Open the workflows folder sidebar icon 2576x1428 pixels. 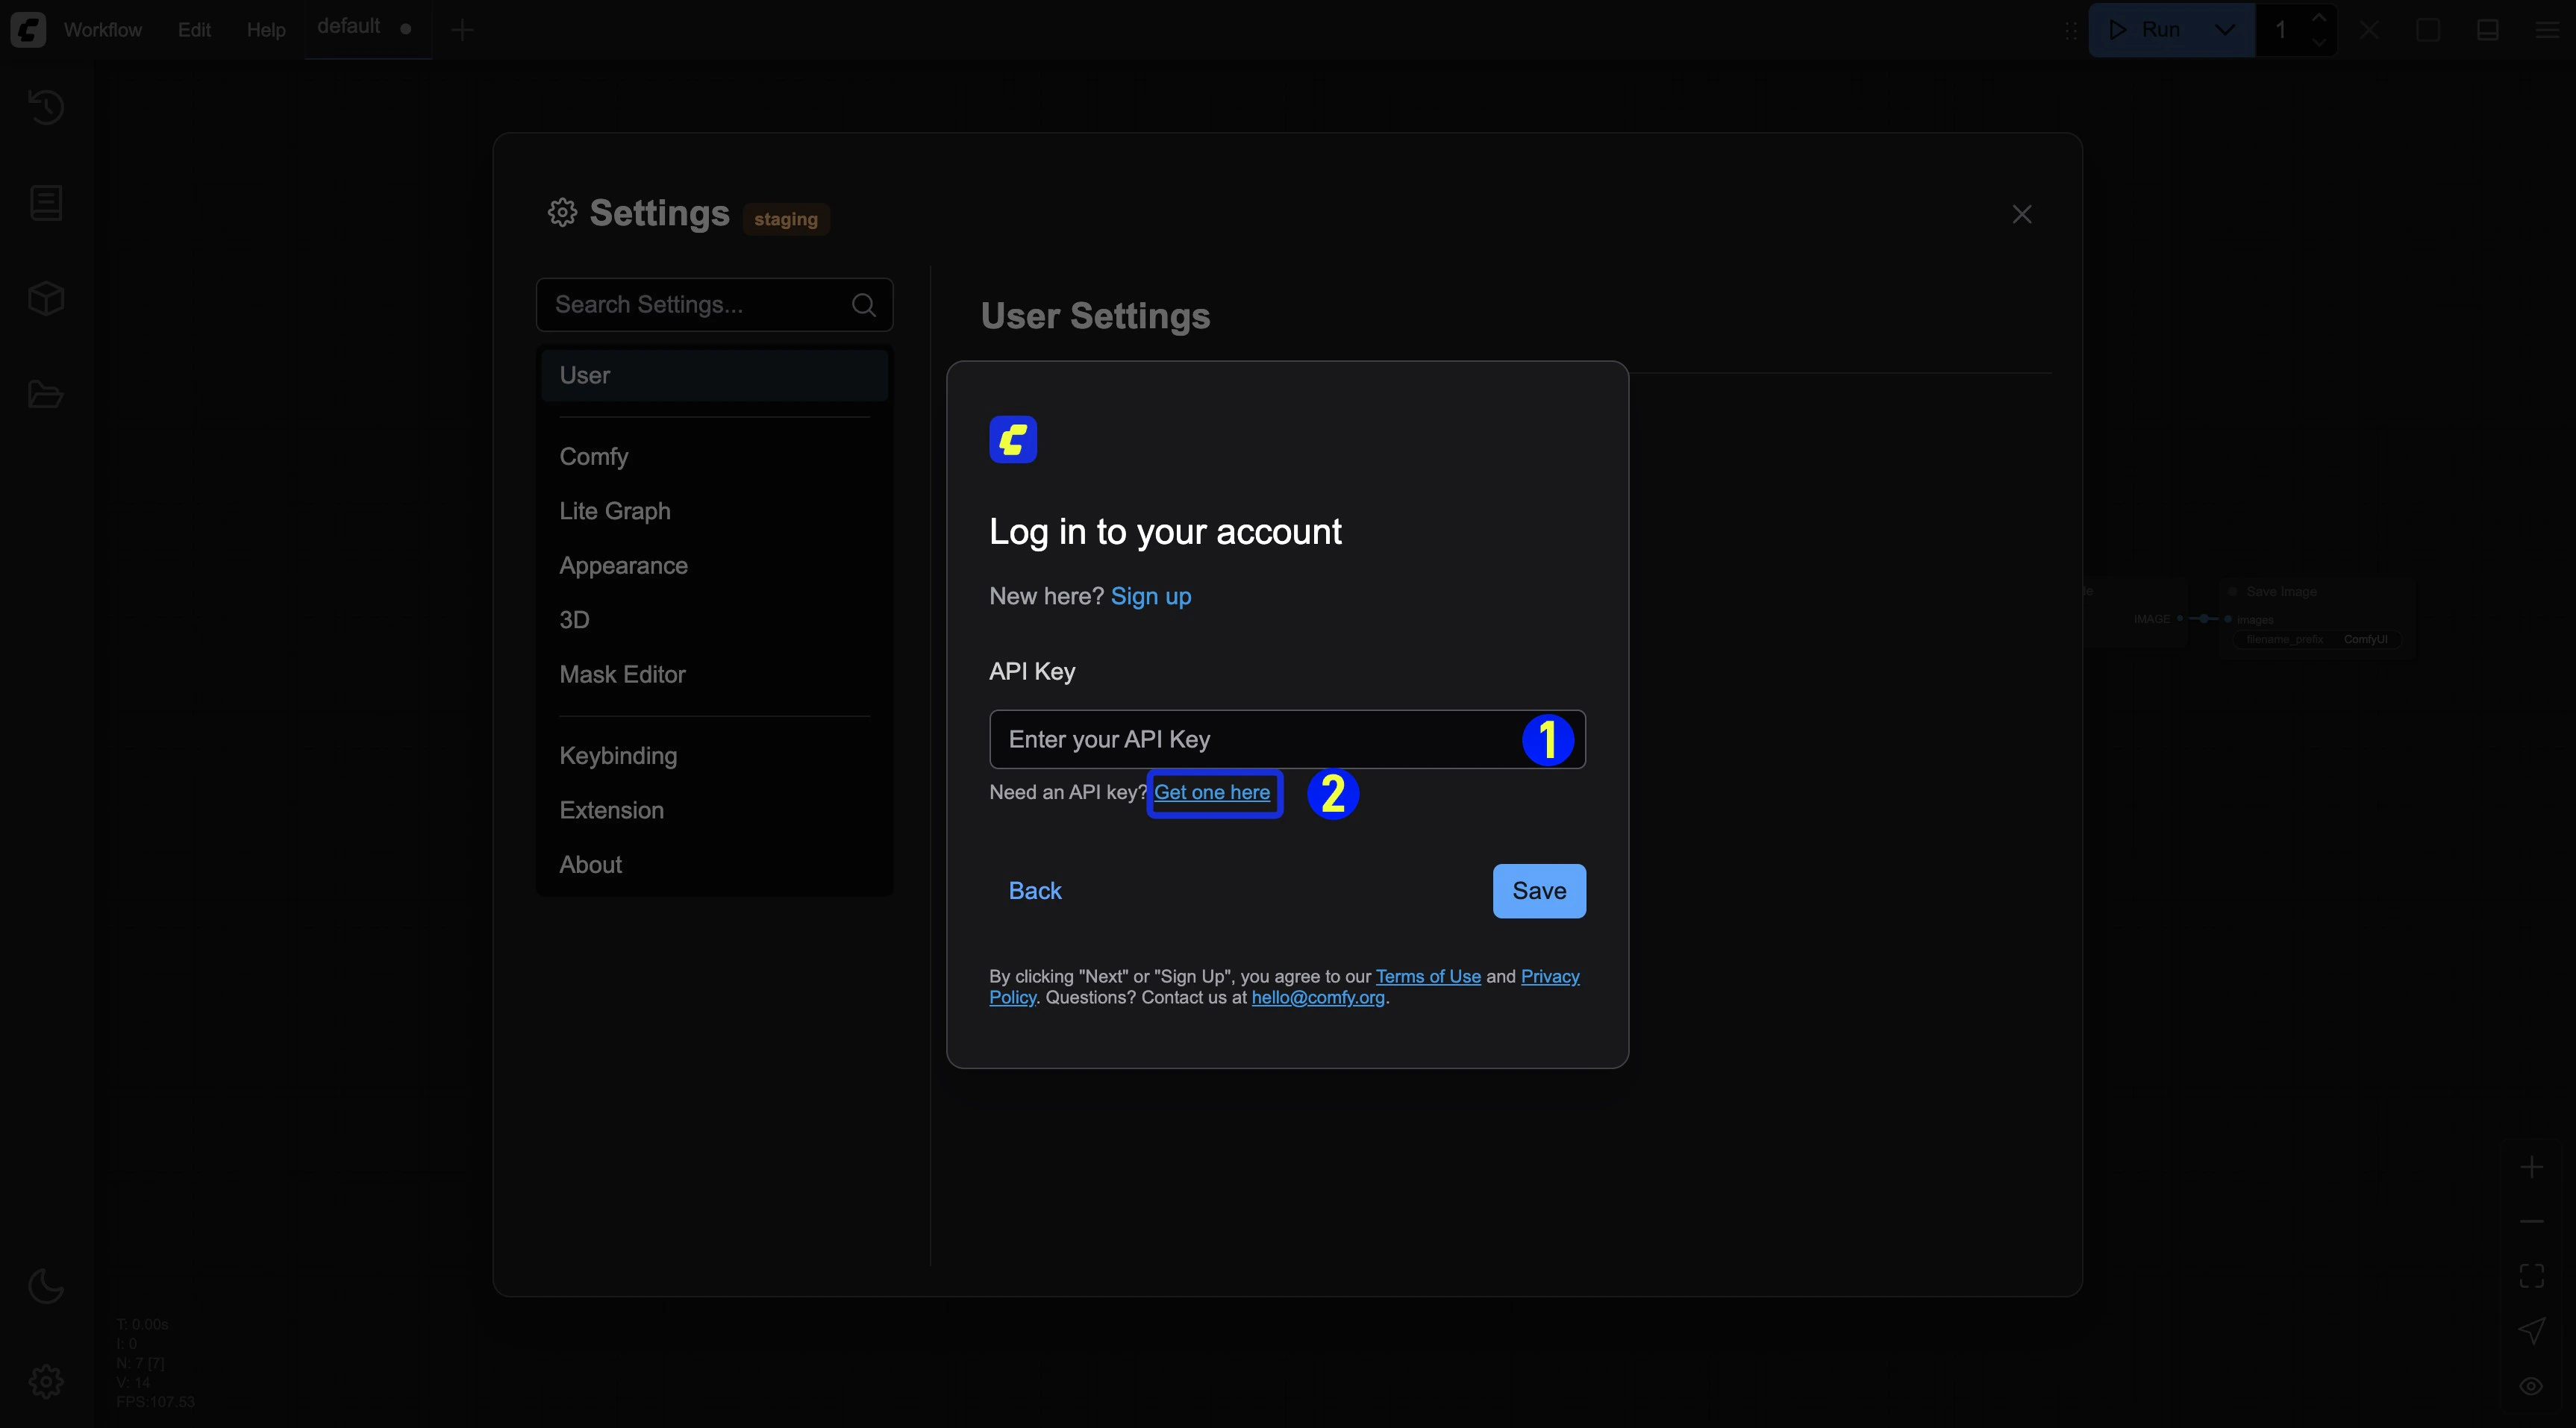[x=46, y=394]
